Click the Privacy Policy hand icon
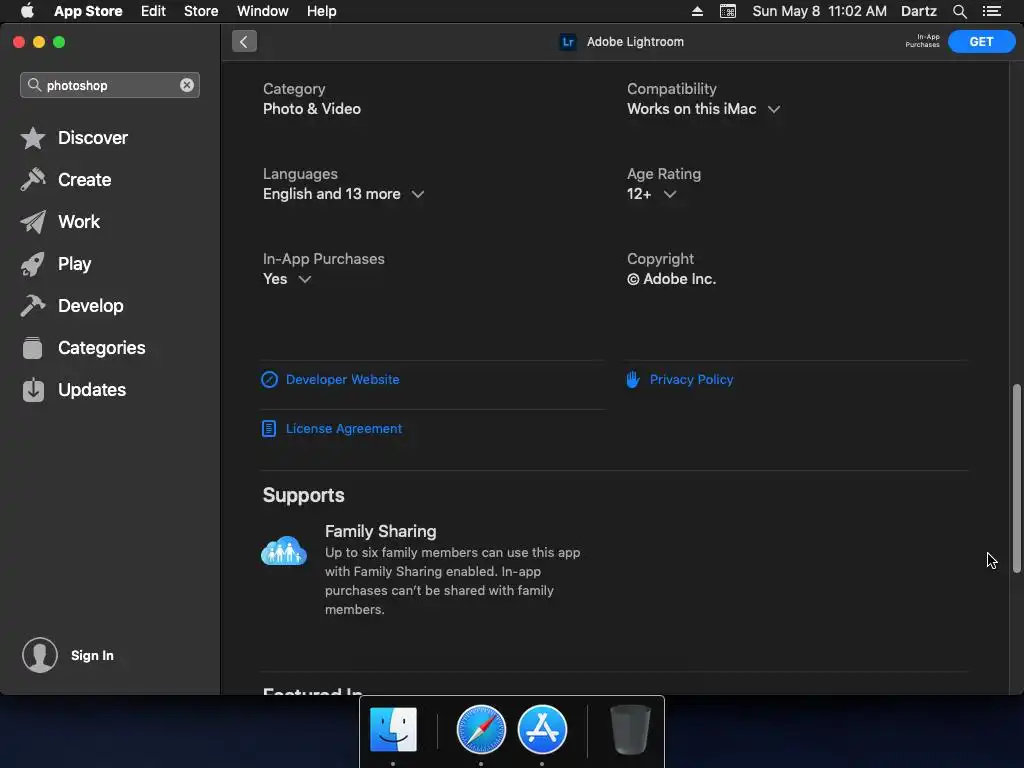 [633, 379]
